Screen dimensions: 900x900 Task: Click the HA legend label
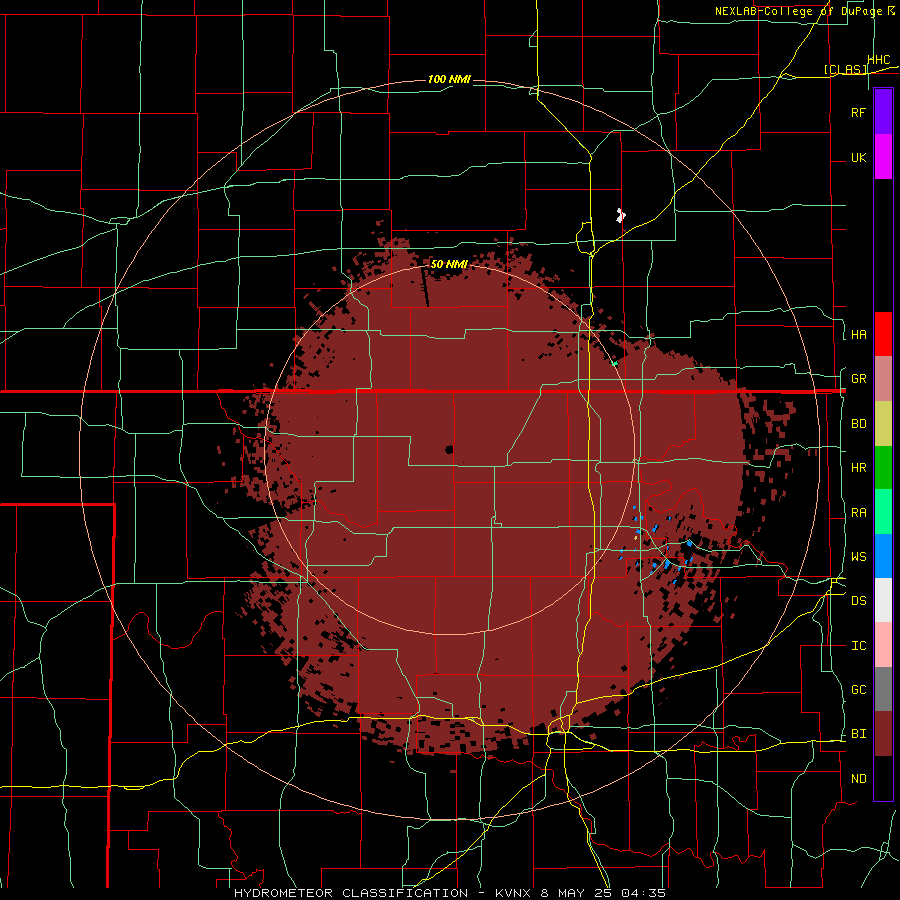click(858, 335)
